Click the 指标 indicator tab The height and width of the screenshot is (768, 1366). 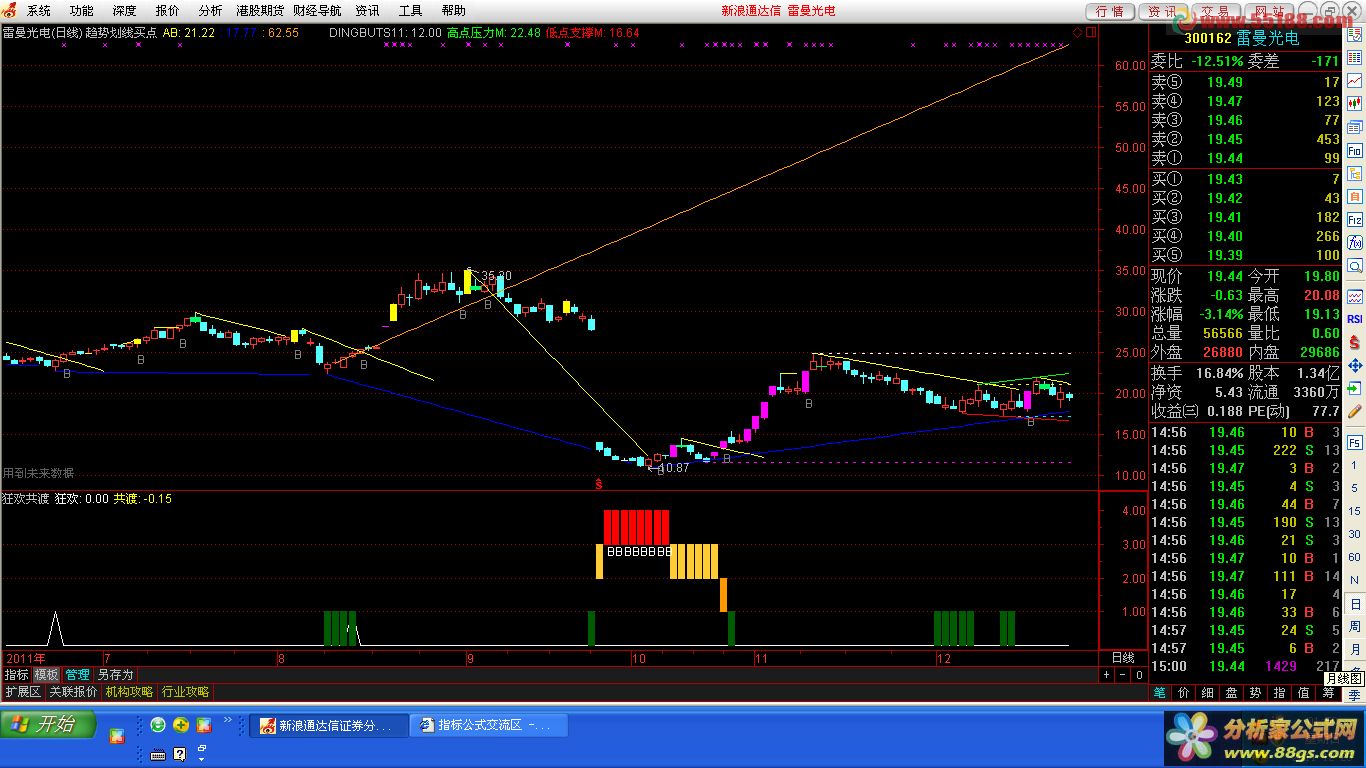point(16,675)
